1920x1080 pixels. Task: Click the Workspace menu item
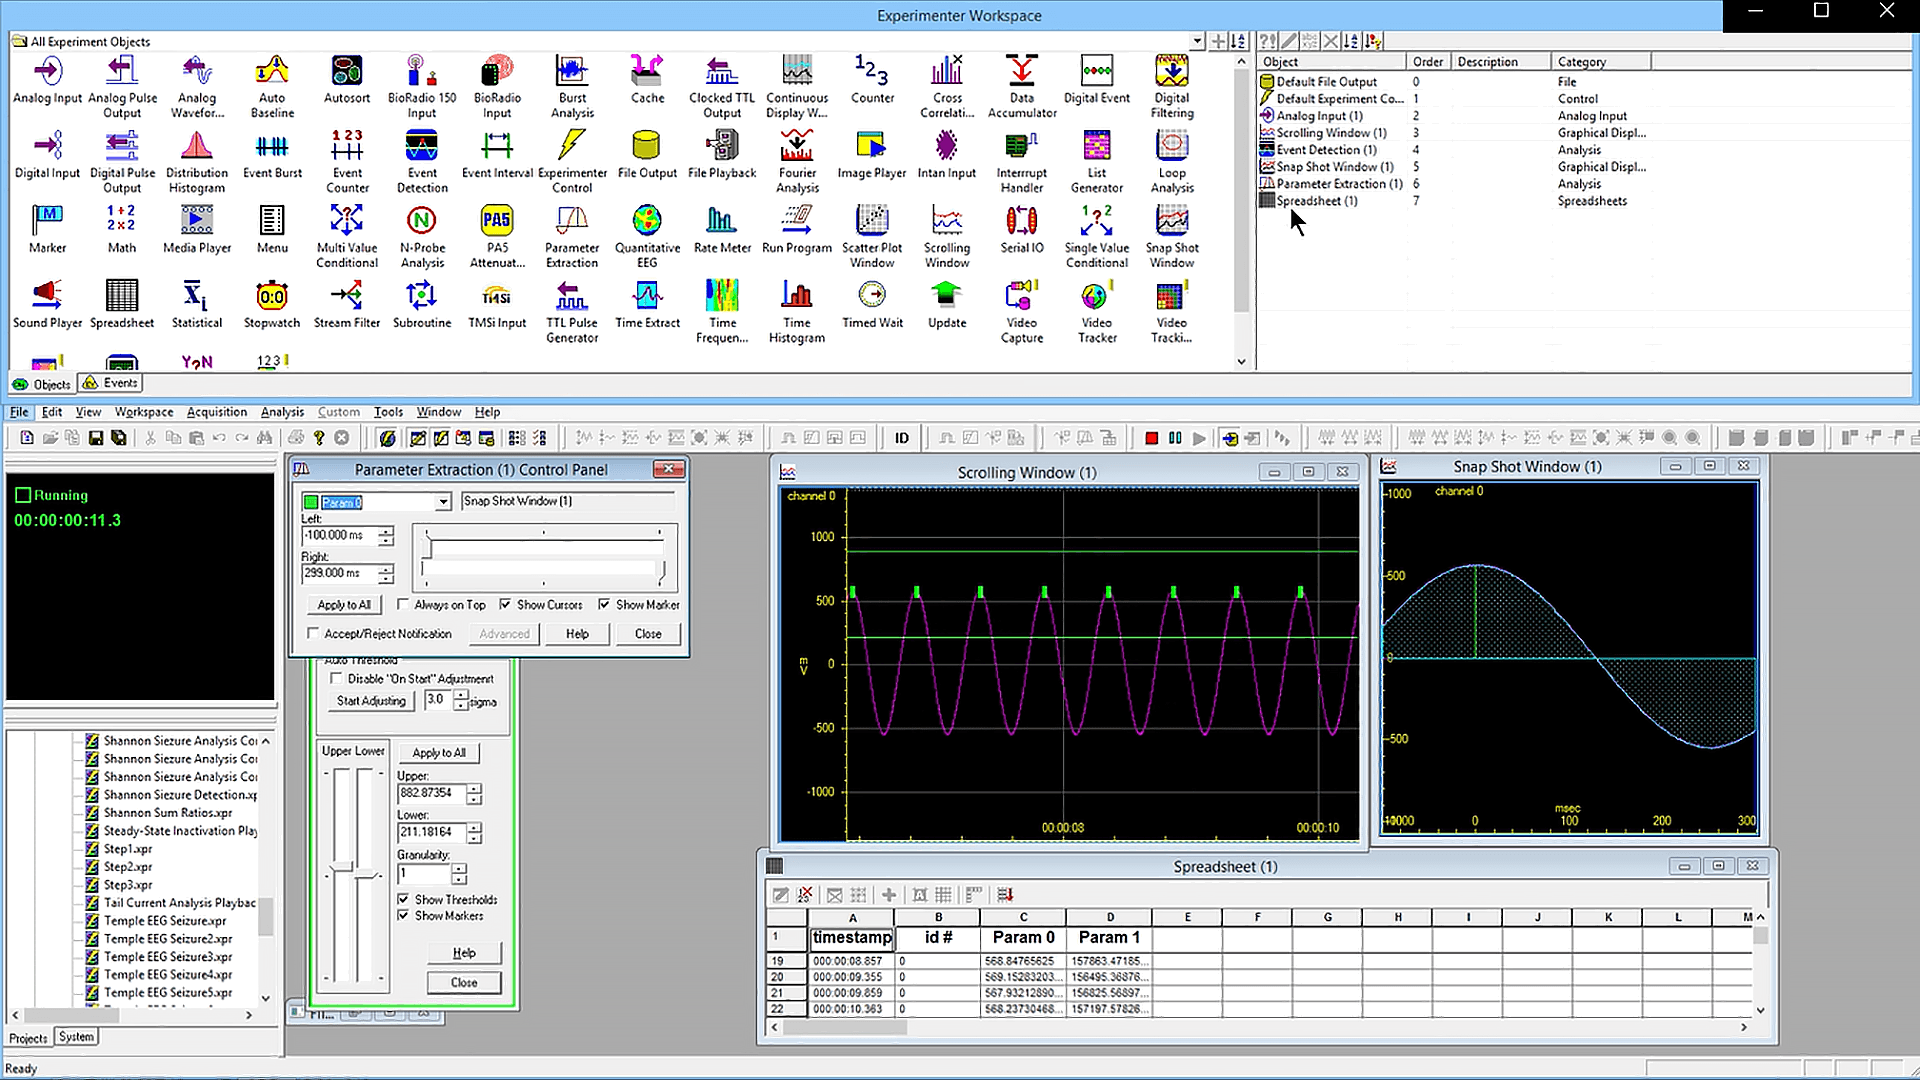pyautogui.click(x=142, y=411)
